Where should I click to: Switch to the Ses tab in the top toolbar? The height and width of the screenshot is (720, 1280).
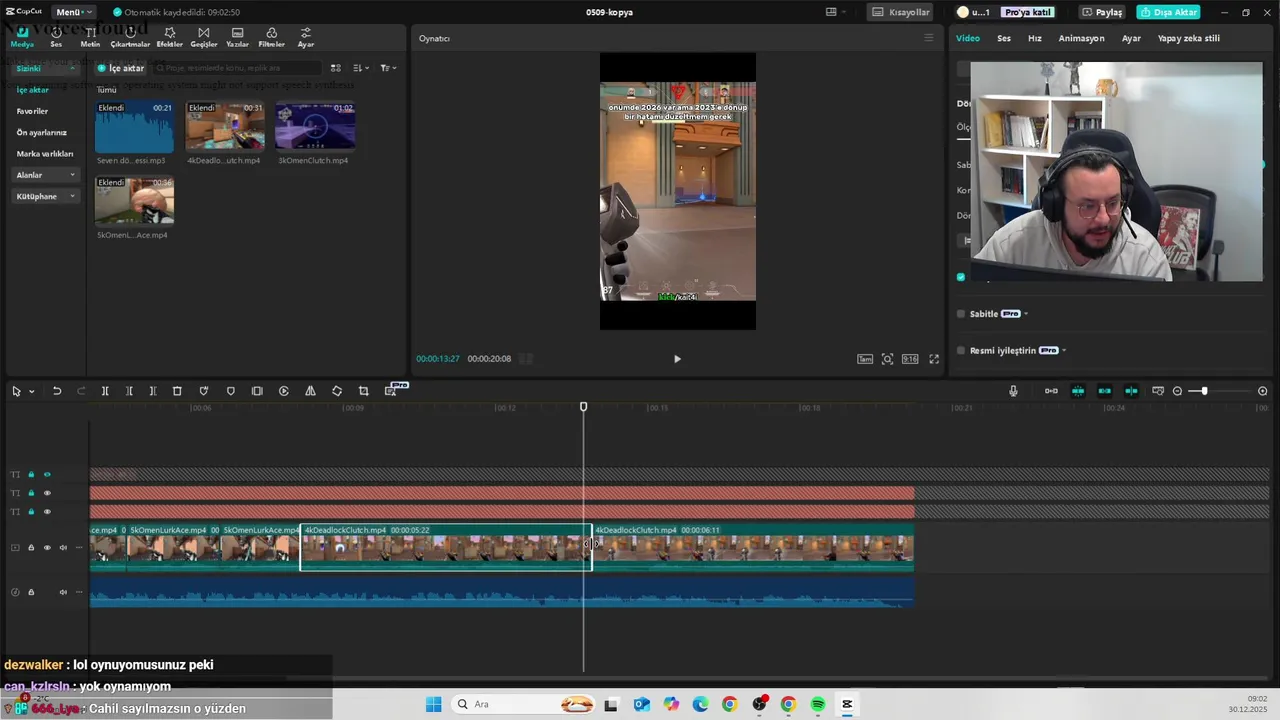tap(56, 37)
